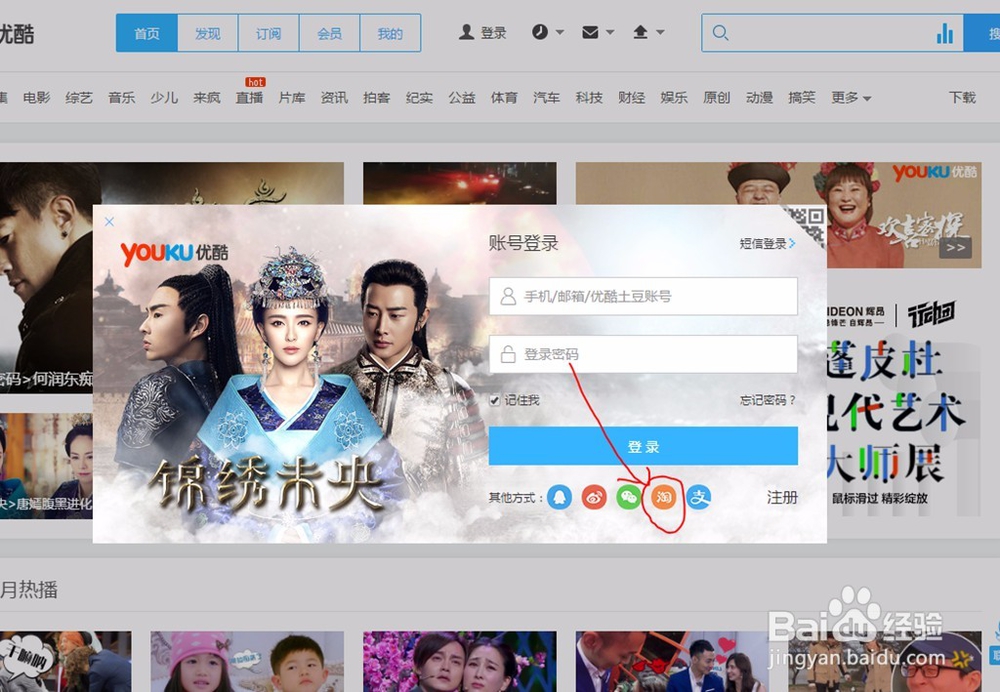
Task: Open the 搞笑 category
Action: click(802, 98)
